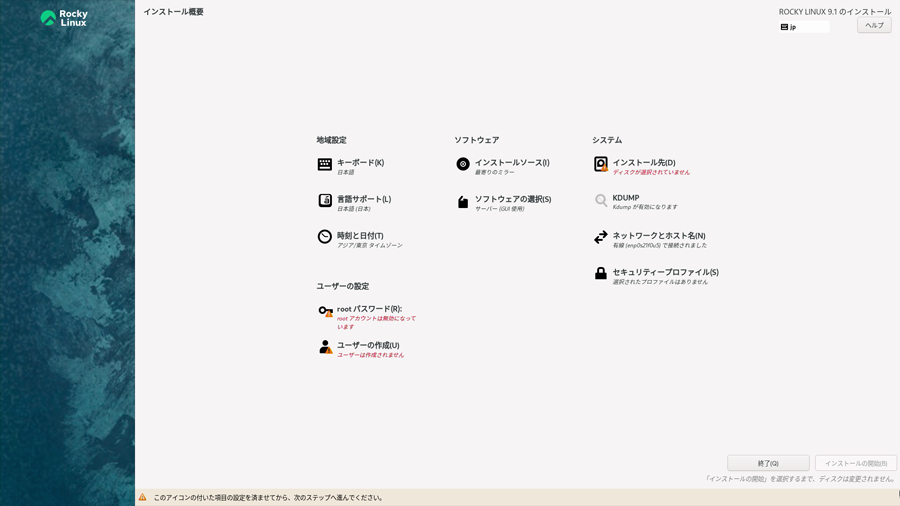Click the network and host name arrows icon

click(x=601, y=238)
